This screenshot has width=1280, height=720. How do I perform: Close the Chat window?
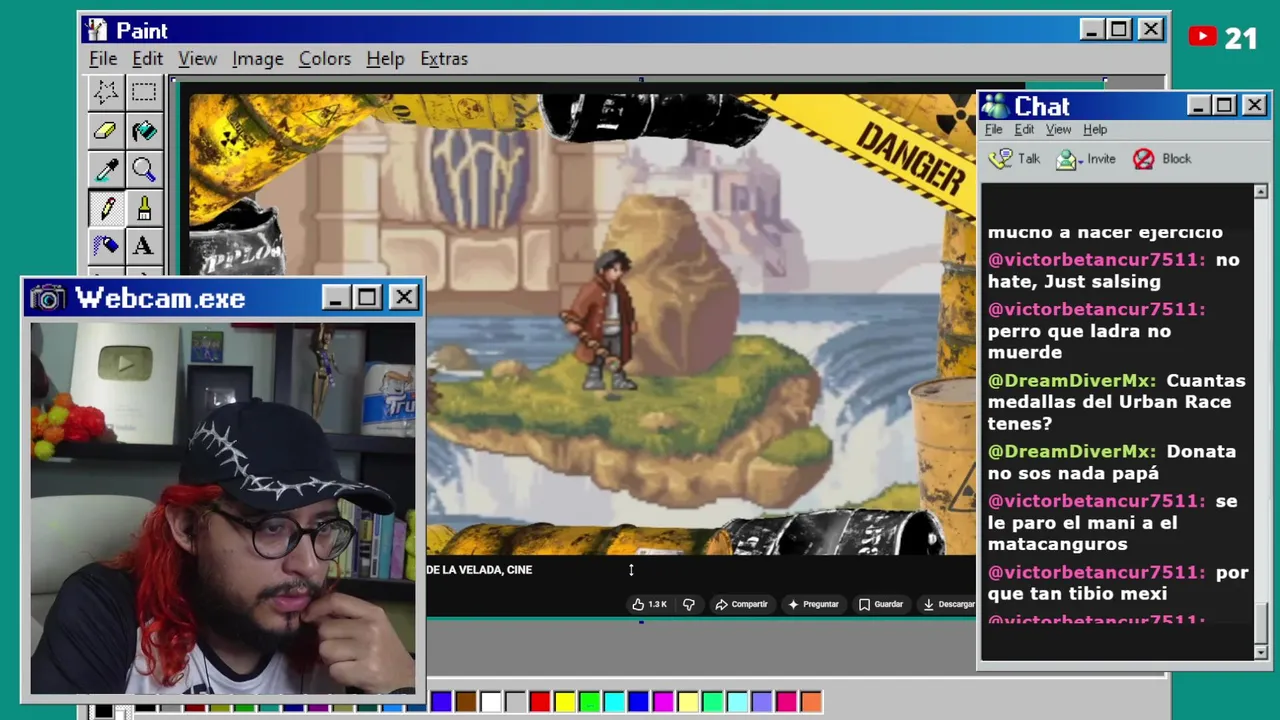pos(1254,105)
